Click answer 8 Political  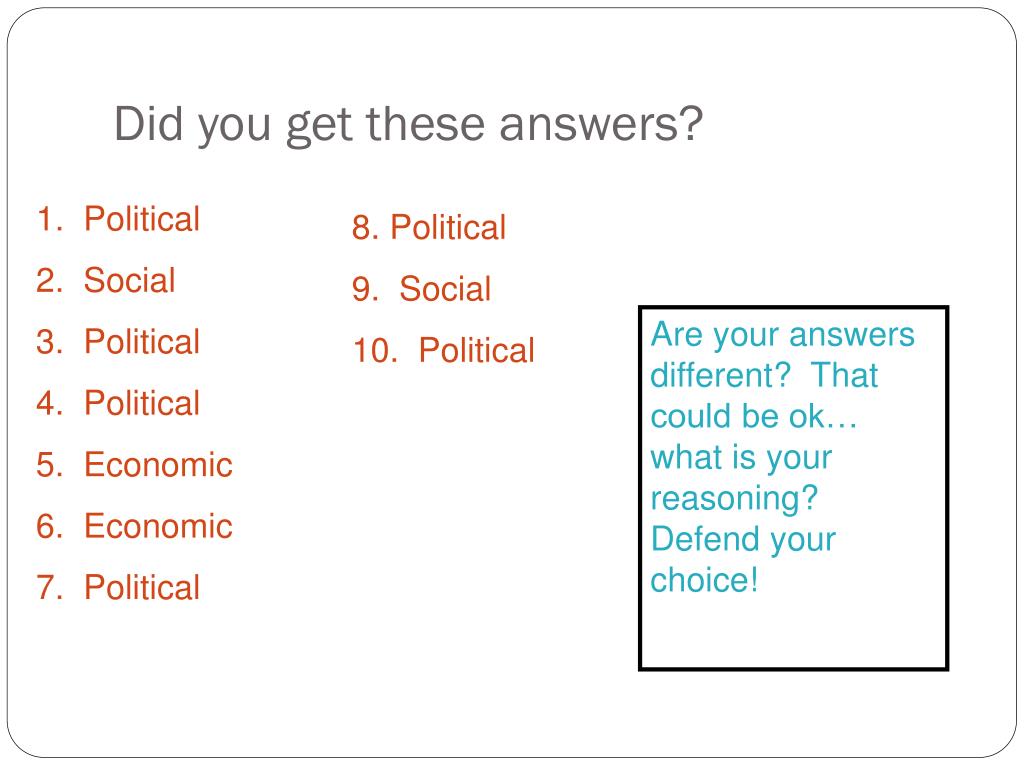click(429, 227)
